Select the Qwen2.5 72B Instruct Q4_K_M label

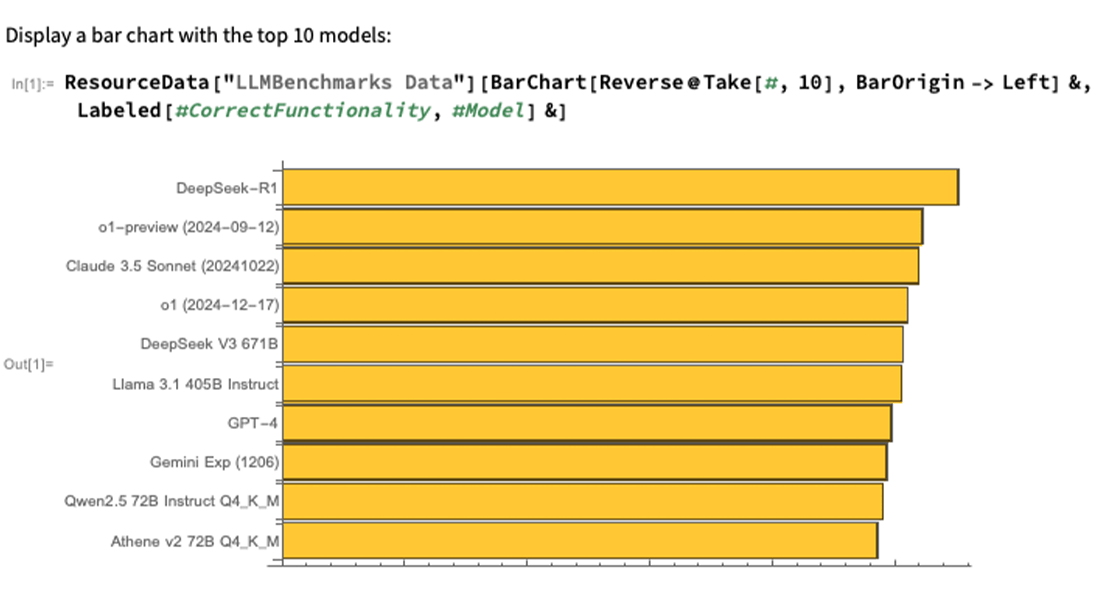coord(172,502)
